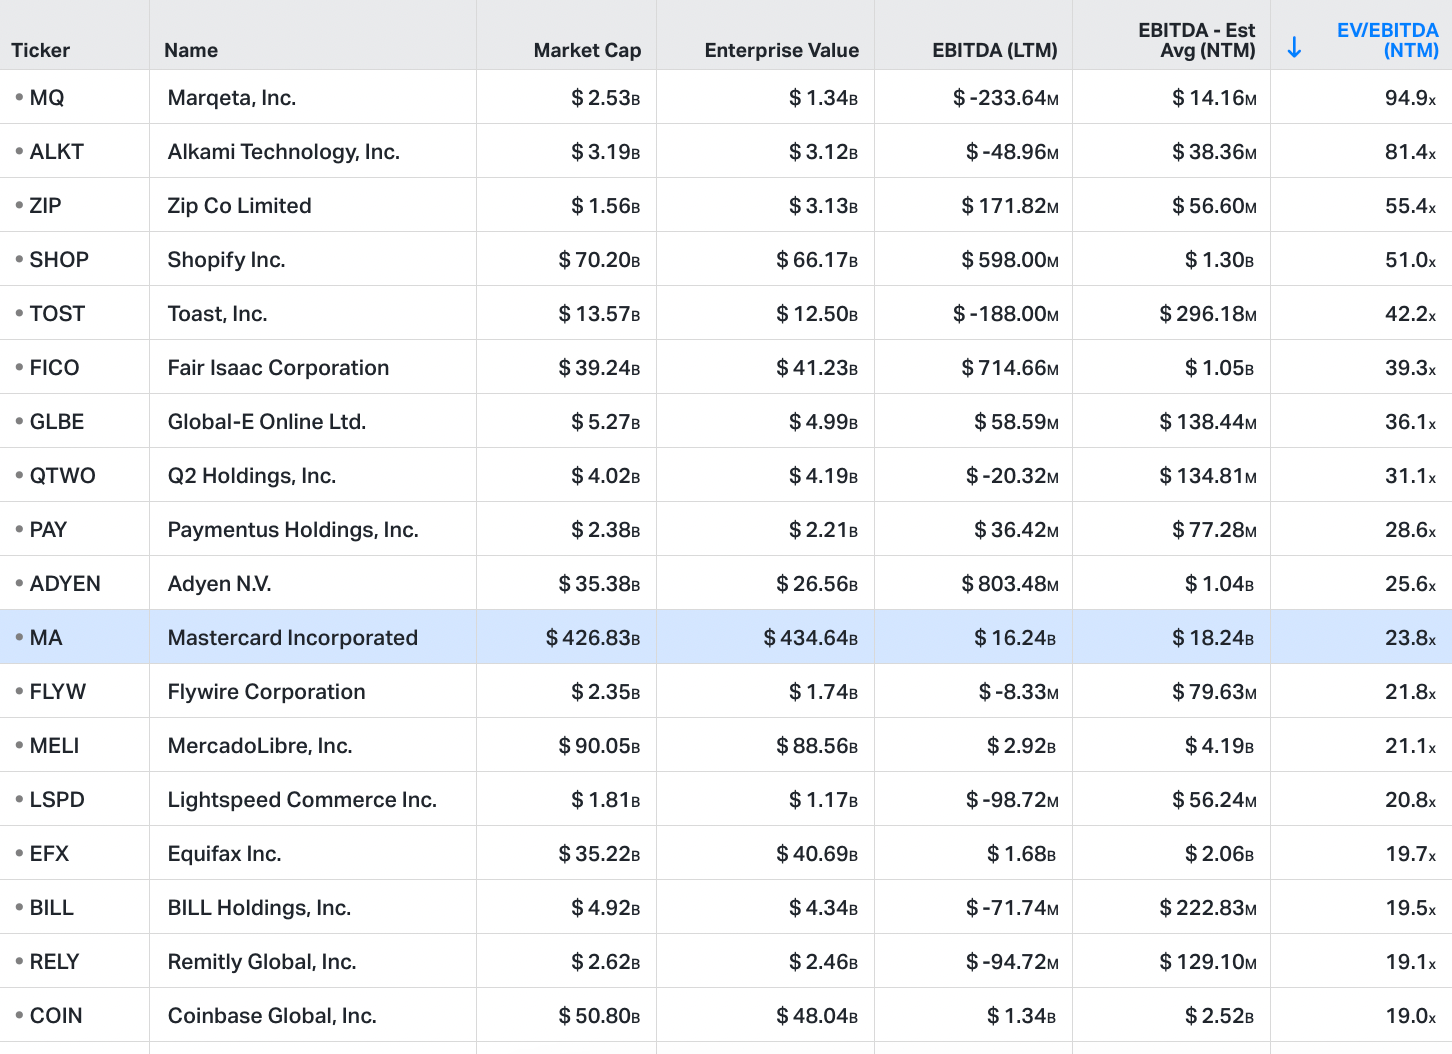
Task: Sort by Market Cap column header
Action: pos(587,50)
